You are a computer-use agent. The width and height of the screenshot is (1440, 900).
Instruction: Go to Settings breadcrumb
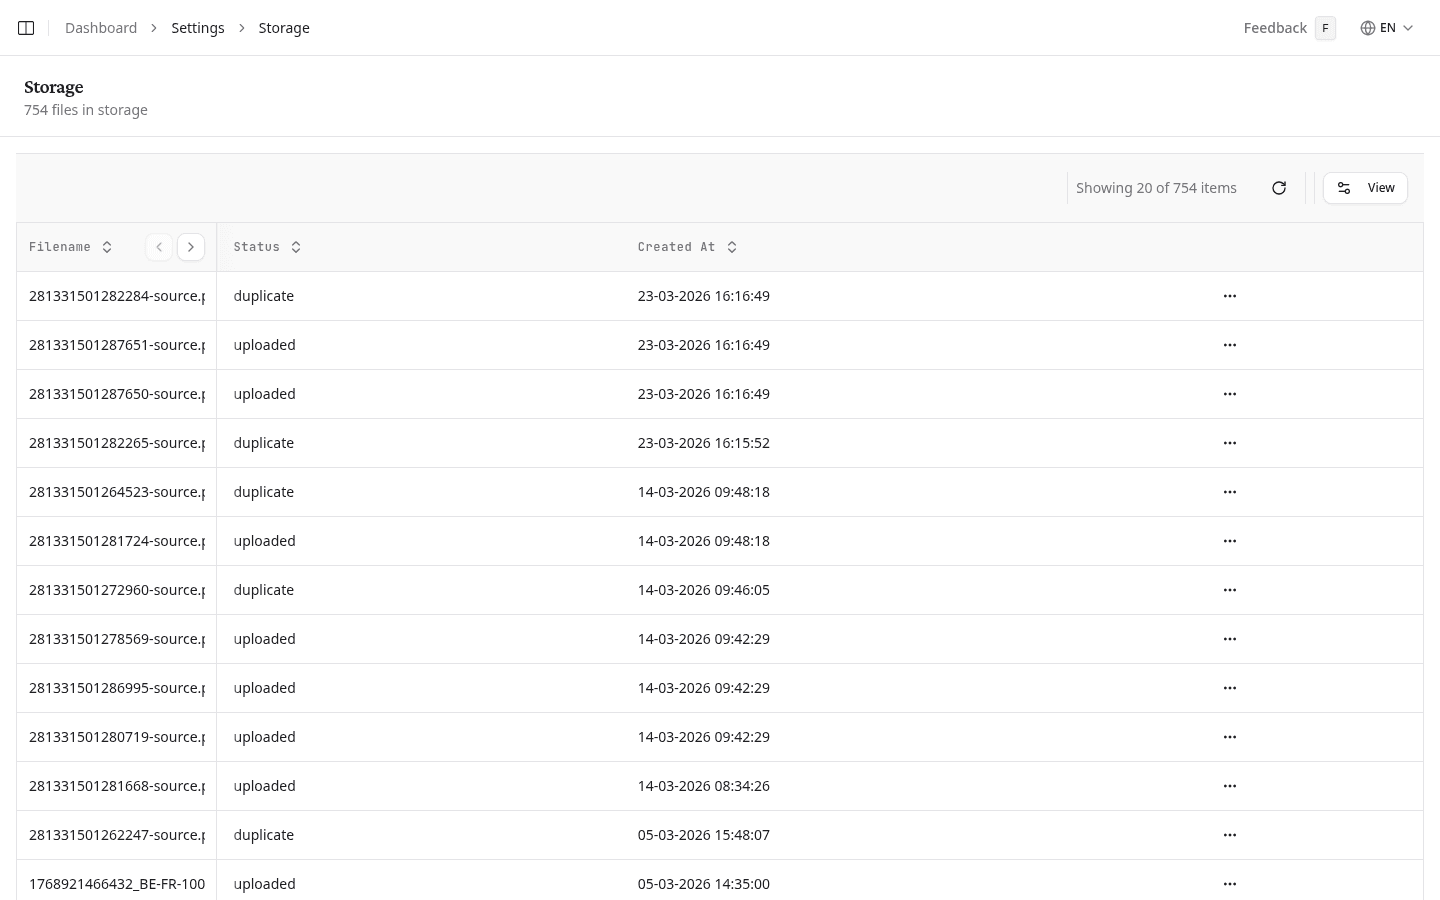click(x=198, y=28)
